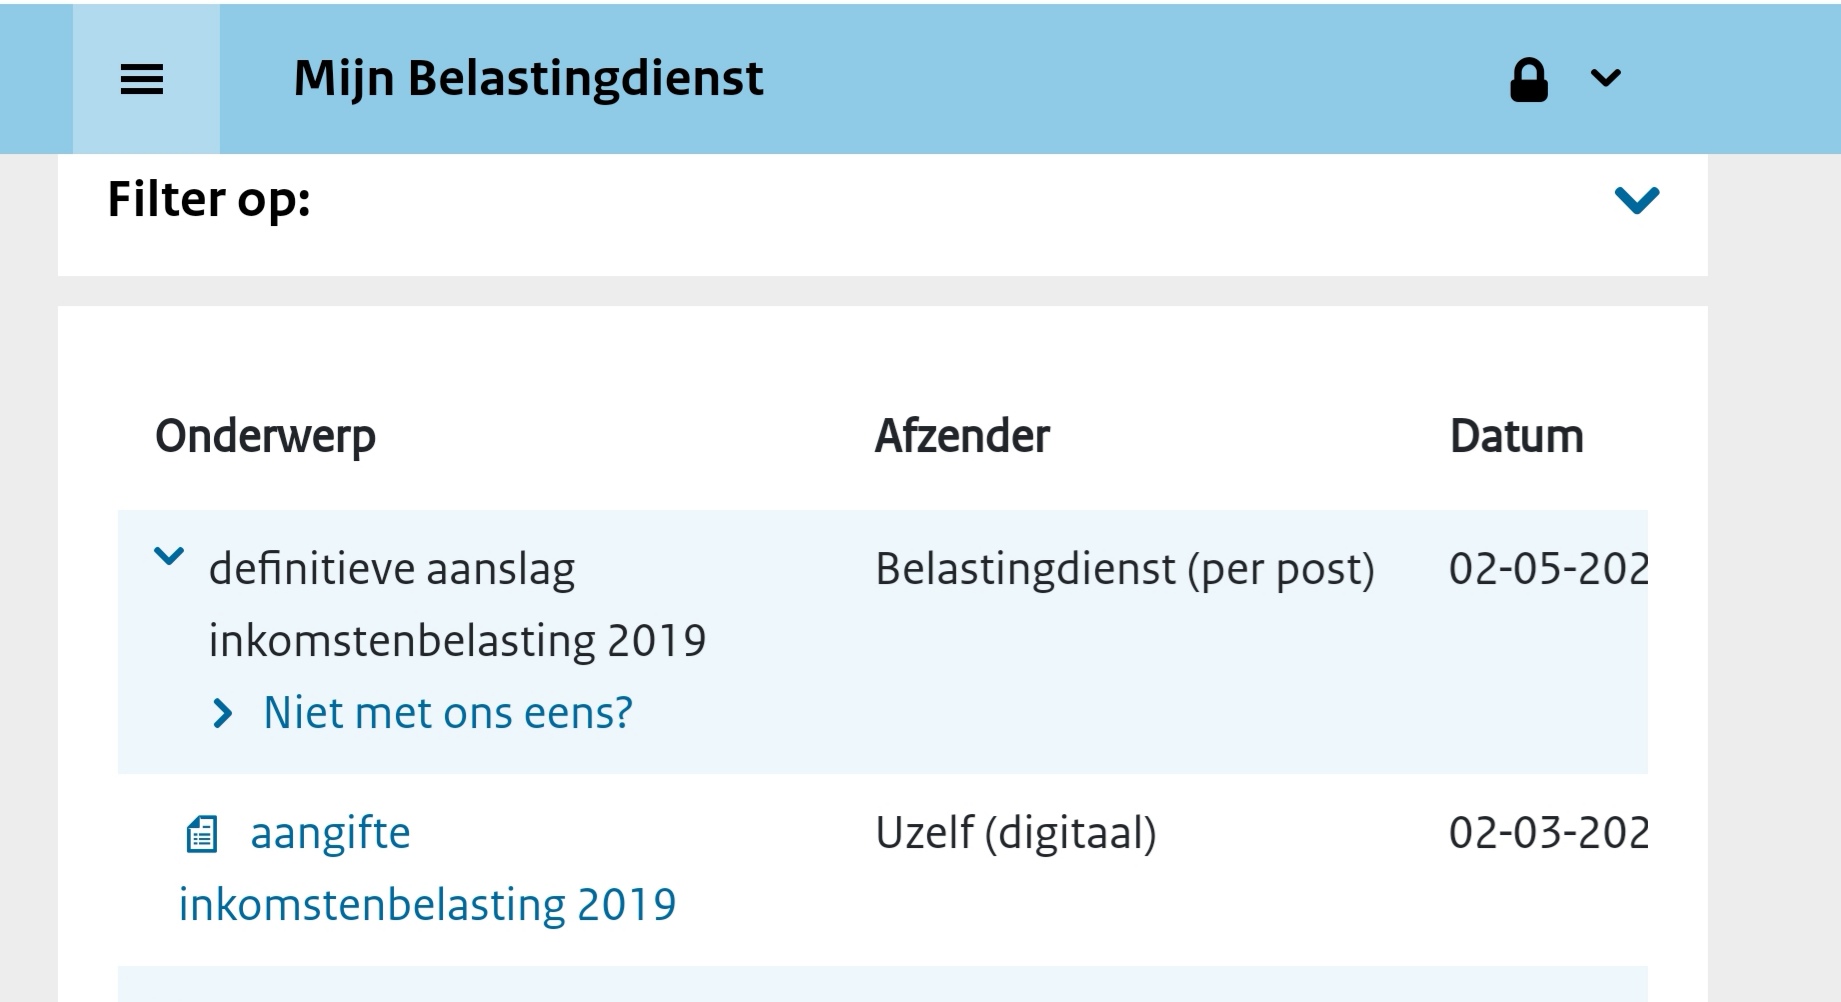
Task: Click the 02-05 date in first row
Action: [x=1547, y=569]
